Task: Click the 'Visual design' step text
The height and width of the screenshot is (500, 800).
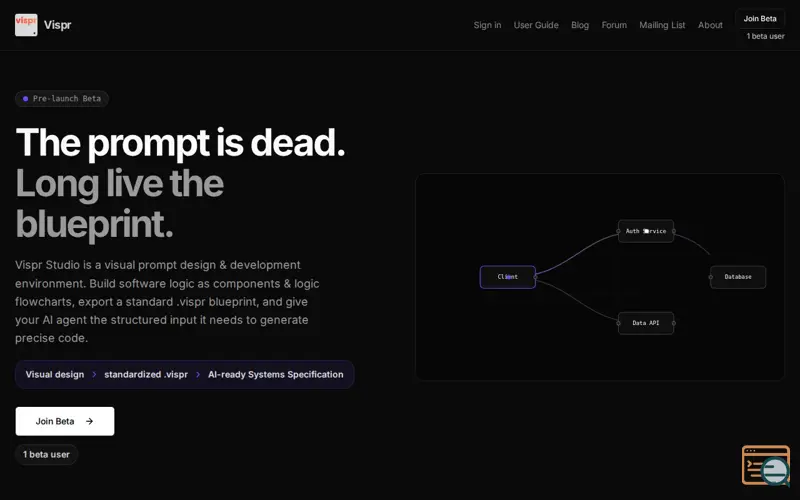Action: (55, 374)
